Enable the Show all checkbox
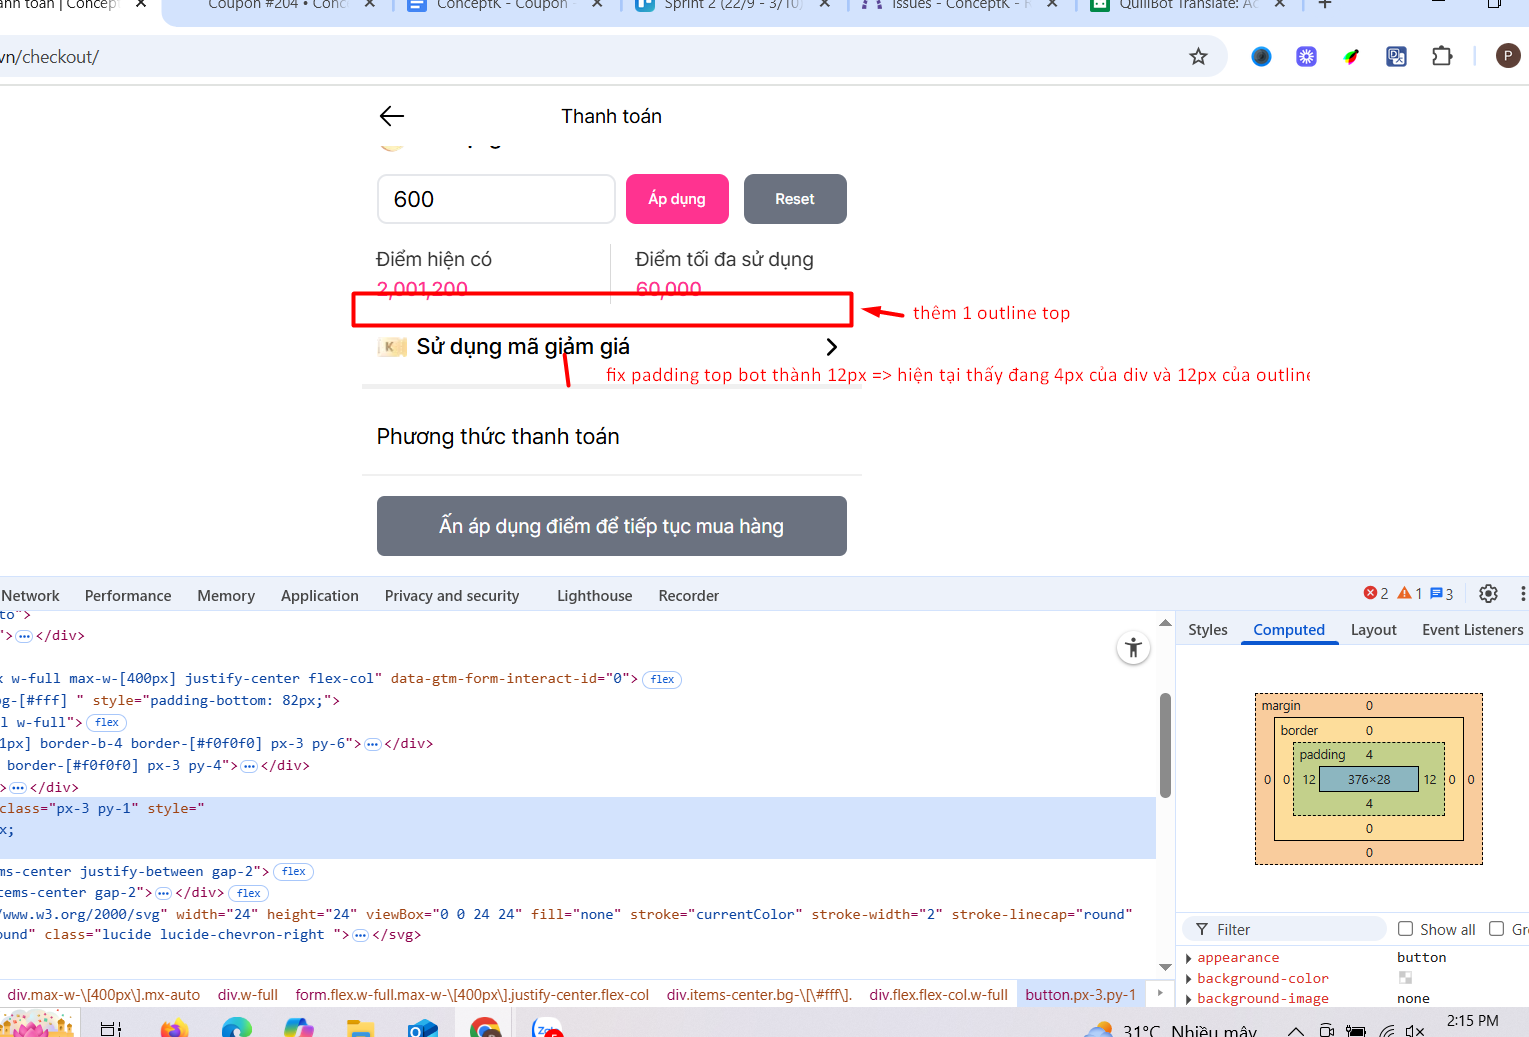This screenshot has width=1529, height=1037. [1405, 929]
